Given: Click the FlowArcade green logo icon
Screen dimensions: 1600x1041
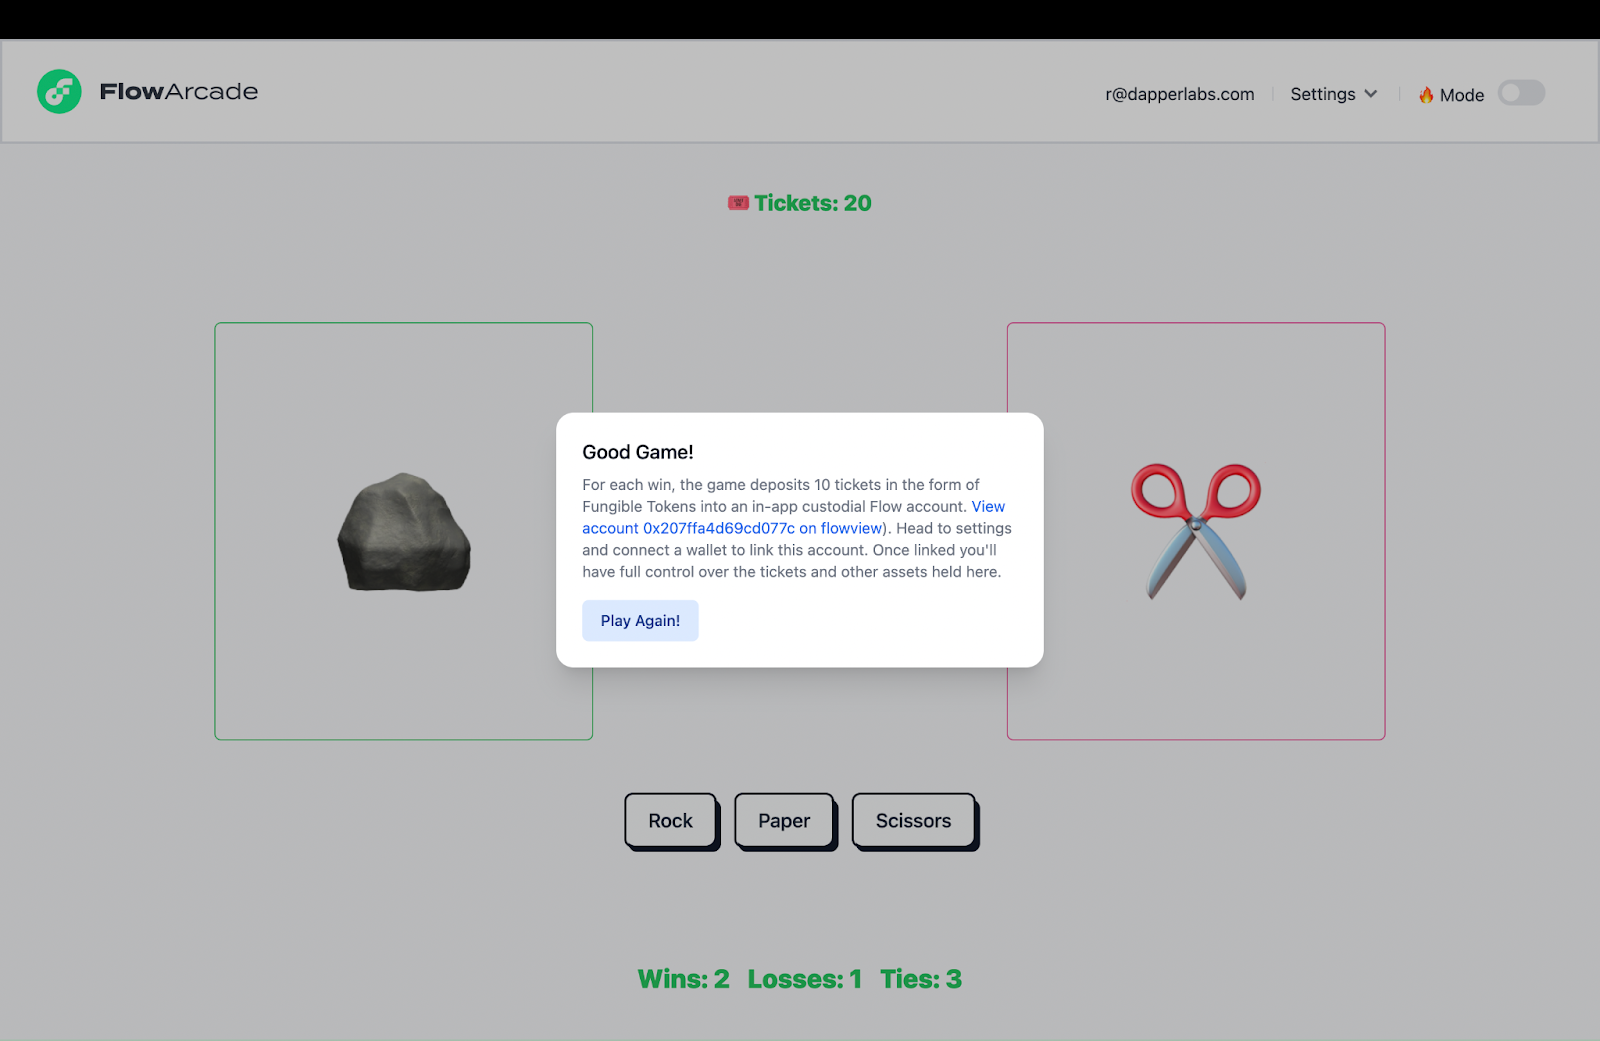Looking at the screenshot, I should click(x=59, y=91).
